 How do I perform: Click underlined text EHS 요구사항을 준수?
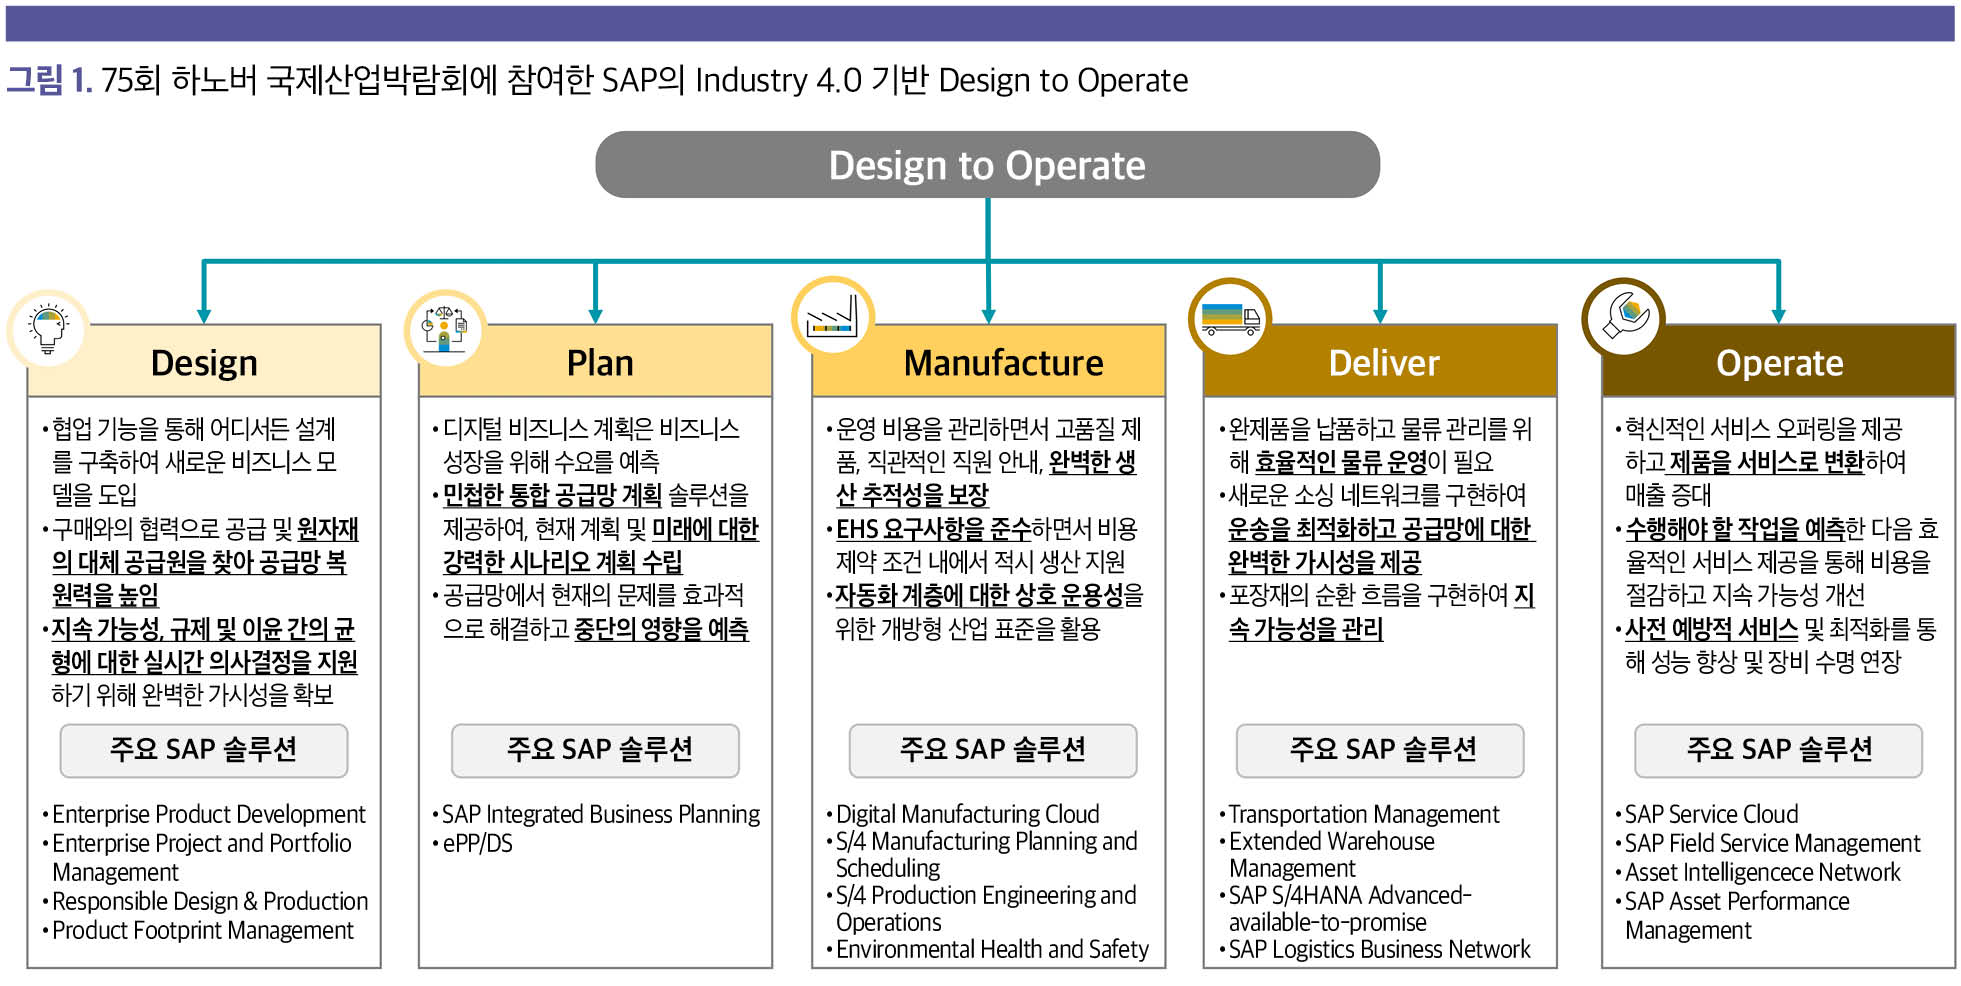(x=933, y=528)
